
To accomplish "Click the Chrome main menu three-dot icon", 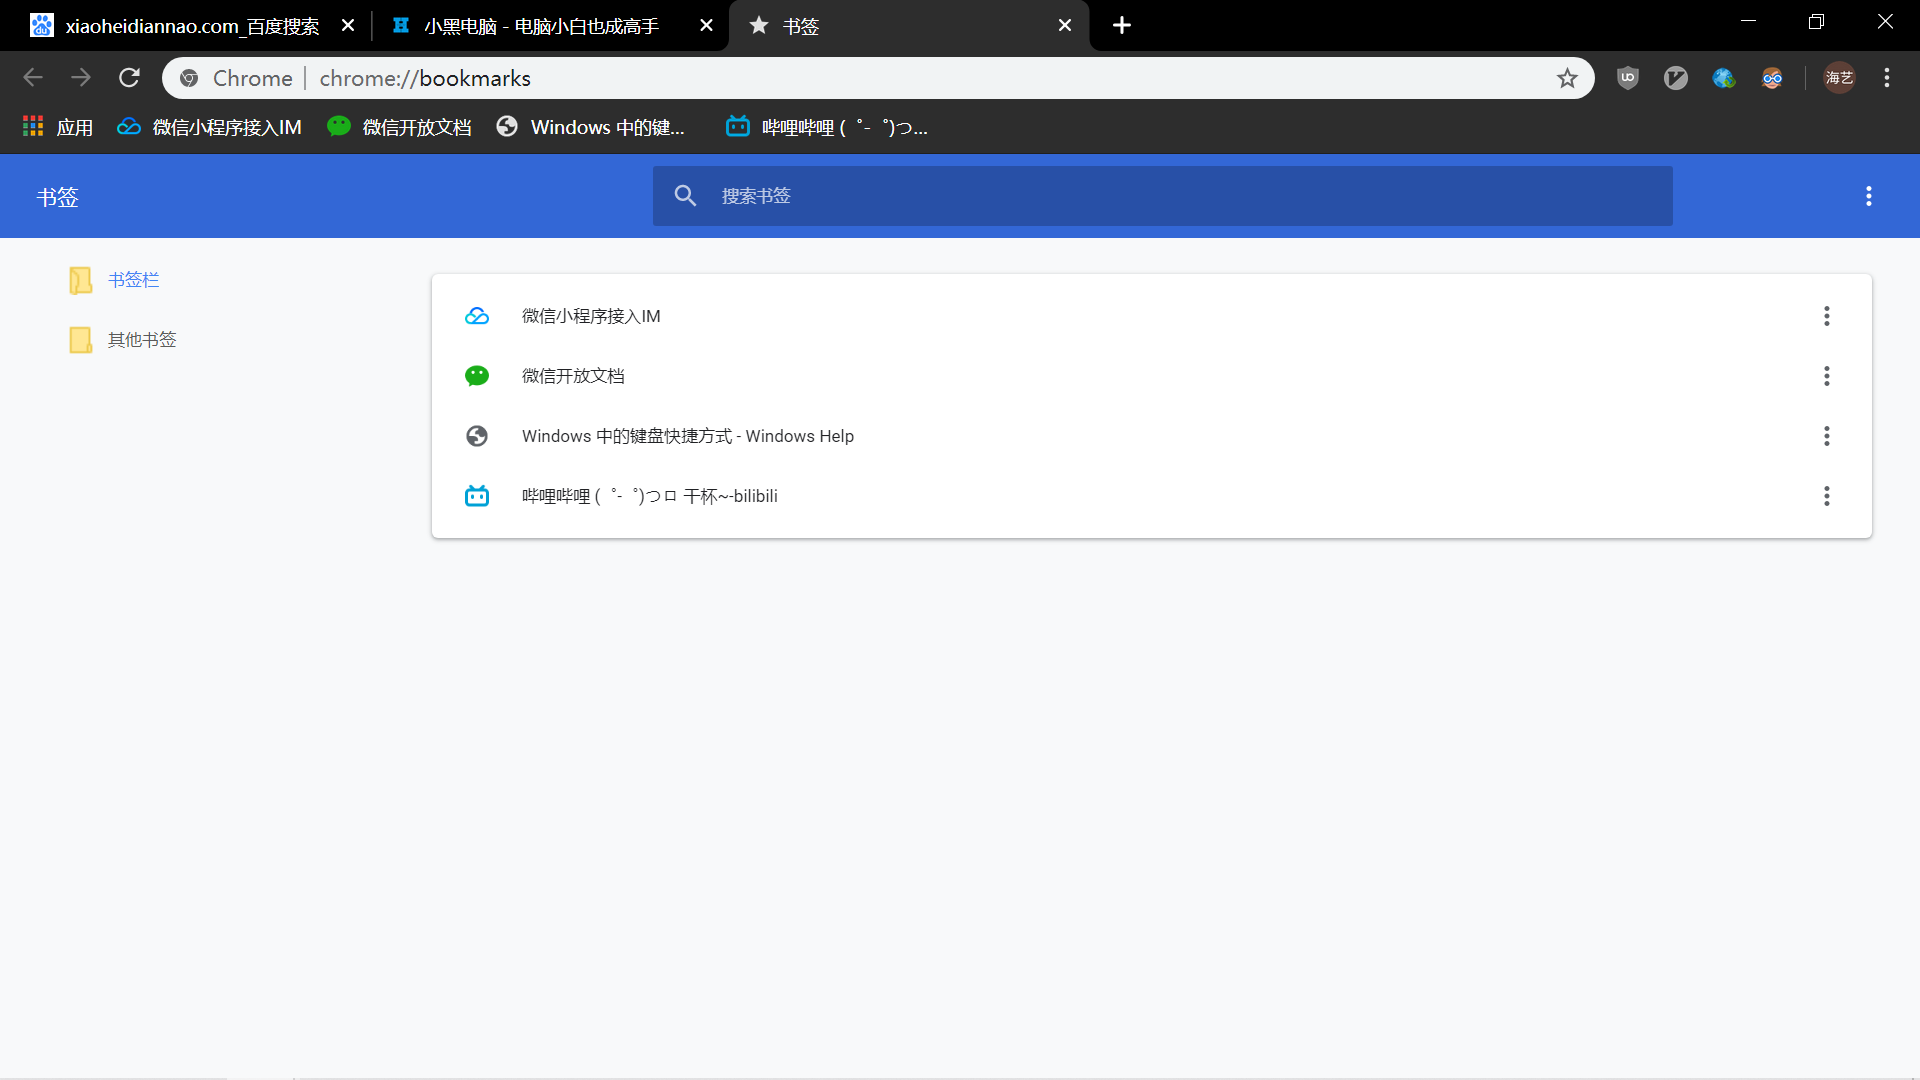I will pyautogui.click(x=1887, y=78).
